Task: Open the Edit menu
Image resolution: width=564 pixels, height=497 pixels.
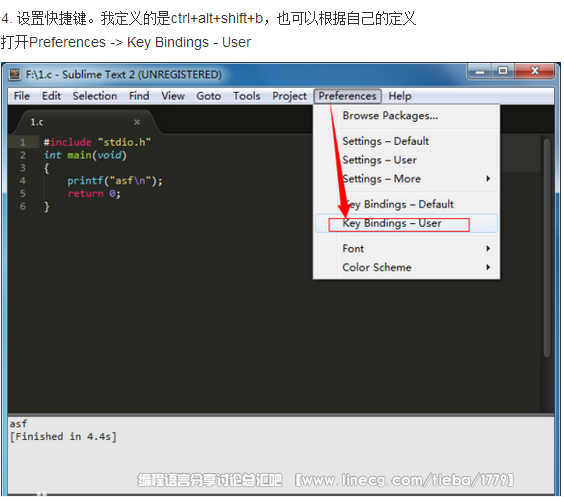Action: click(x=51, y=96)
